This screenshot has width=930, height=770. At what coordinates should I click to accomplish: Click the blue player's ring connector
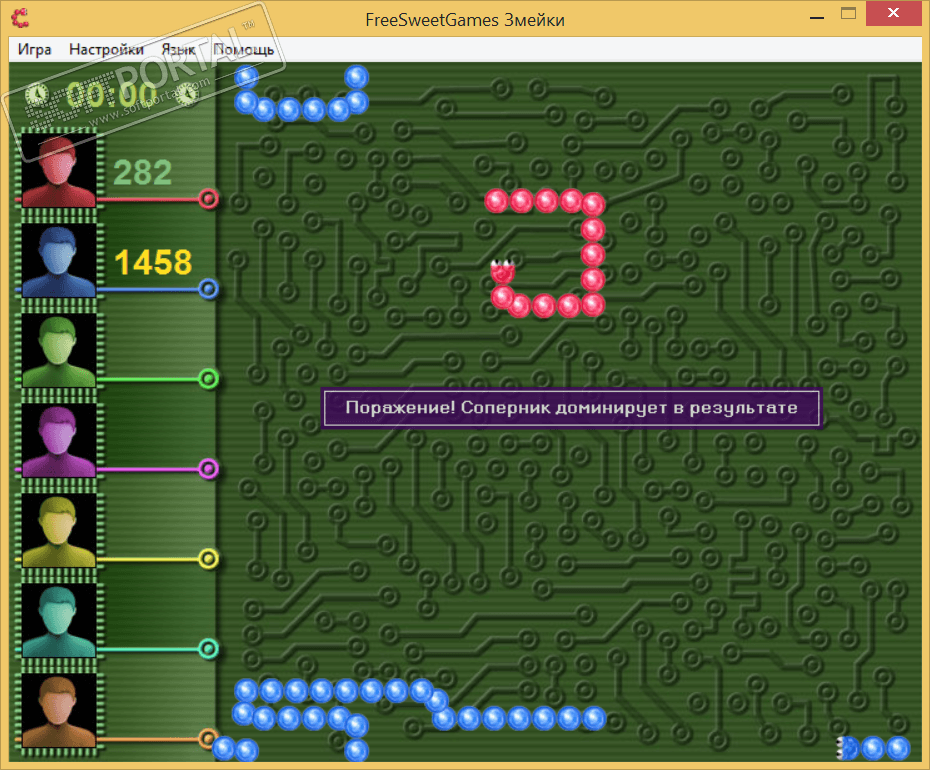(x=208, y=289)
